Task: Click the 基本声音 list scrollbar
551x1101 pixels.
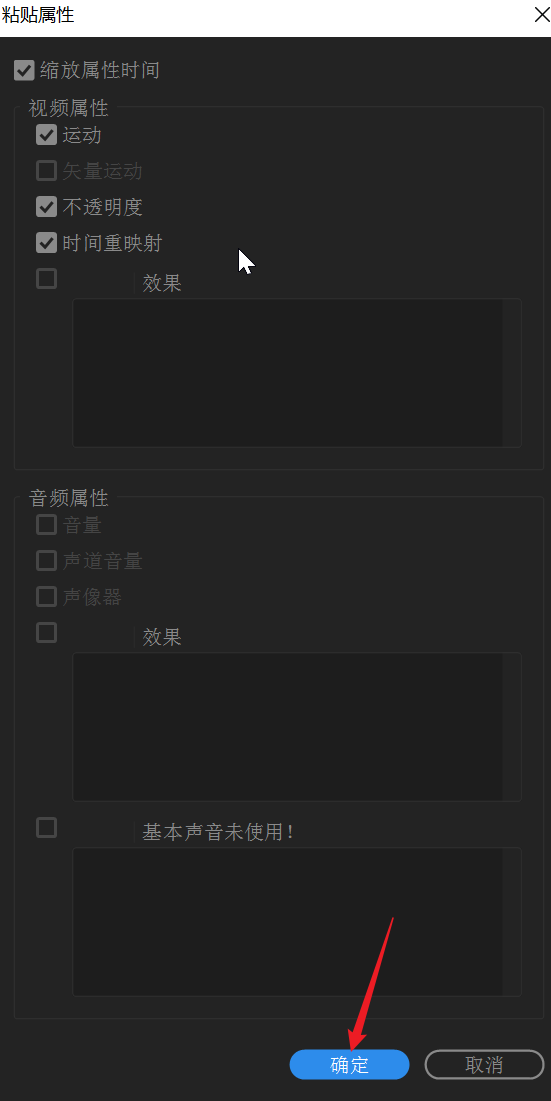Action: click(x=512, y=922)
